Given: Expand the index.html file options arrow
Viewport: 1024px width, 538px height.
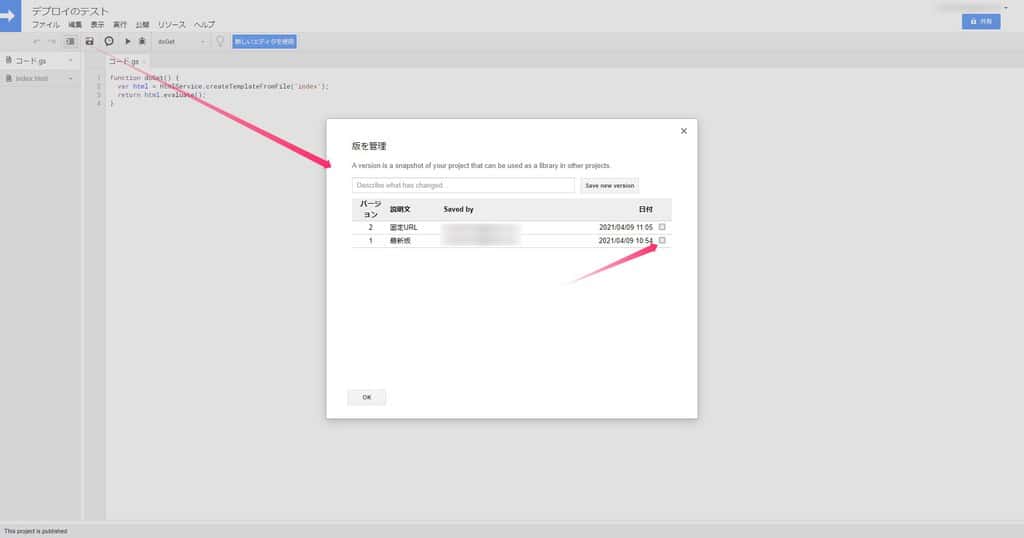Looking at the screenshot, I should [71, 78].
